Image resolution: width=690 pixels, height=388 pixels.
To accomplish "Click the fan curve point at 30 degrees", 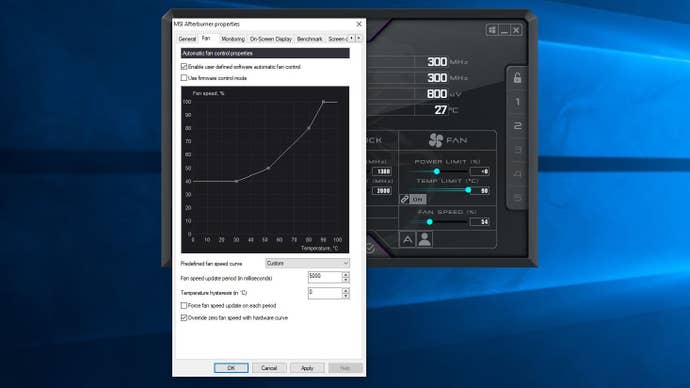I will tap(236, 181).
